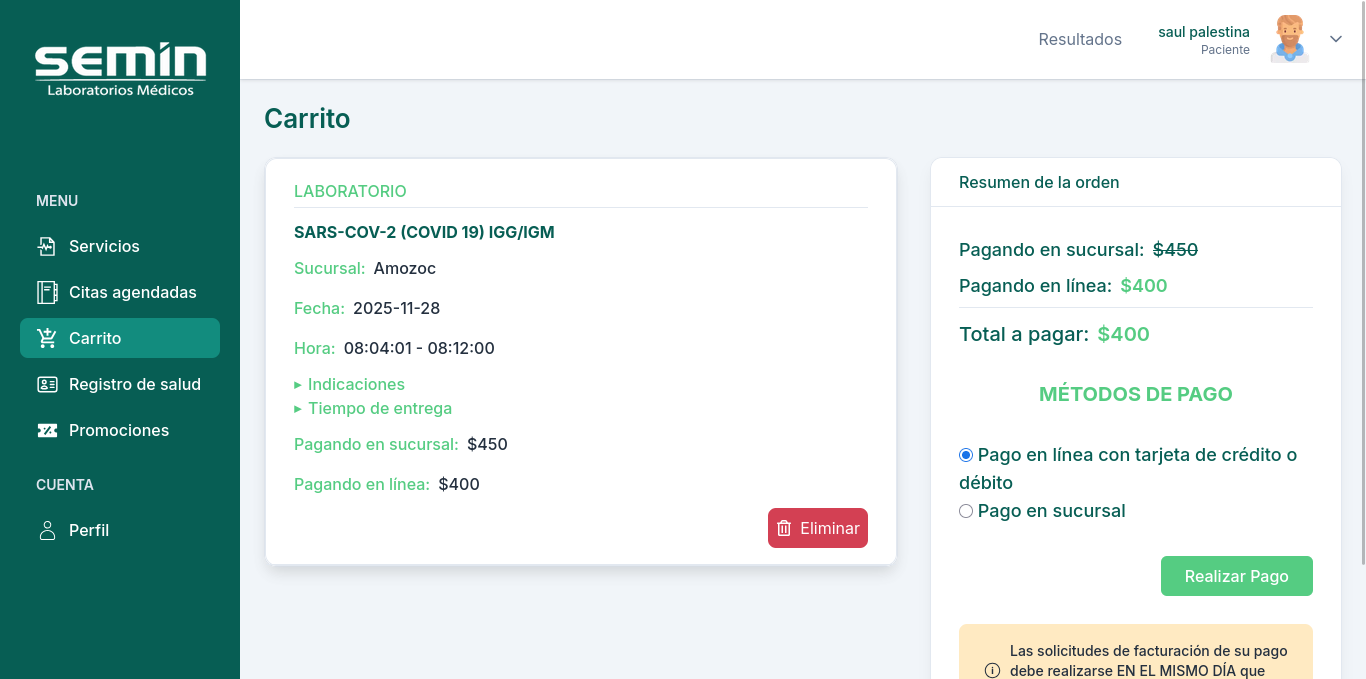Choose the online card payment radio button

pyautogui.click(x=966, y=454)
